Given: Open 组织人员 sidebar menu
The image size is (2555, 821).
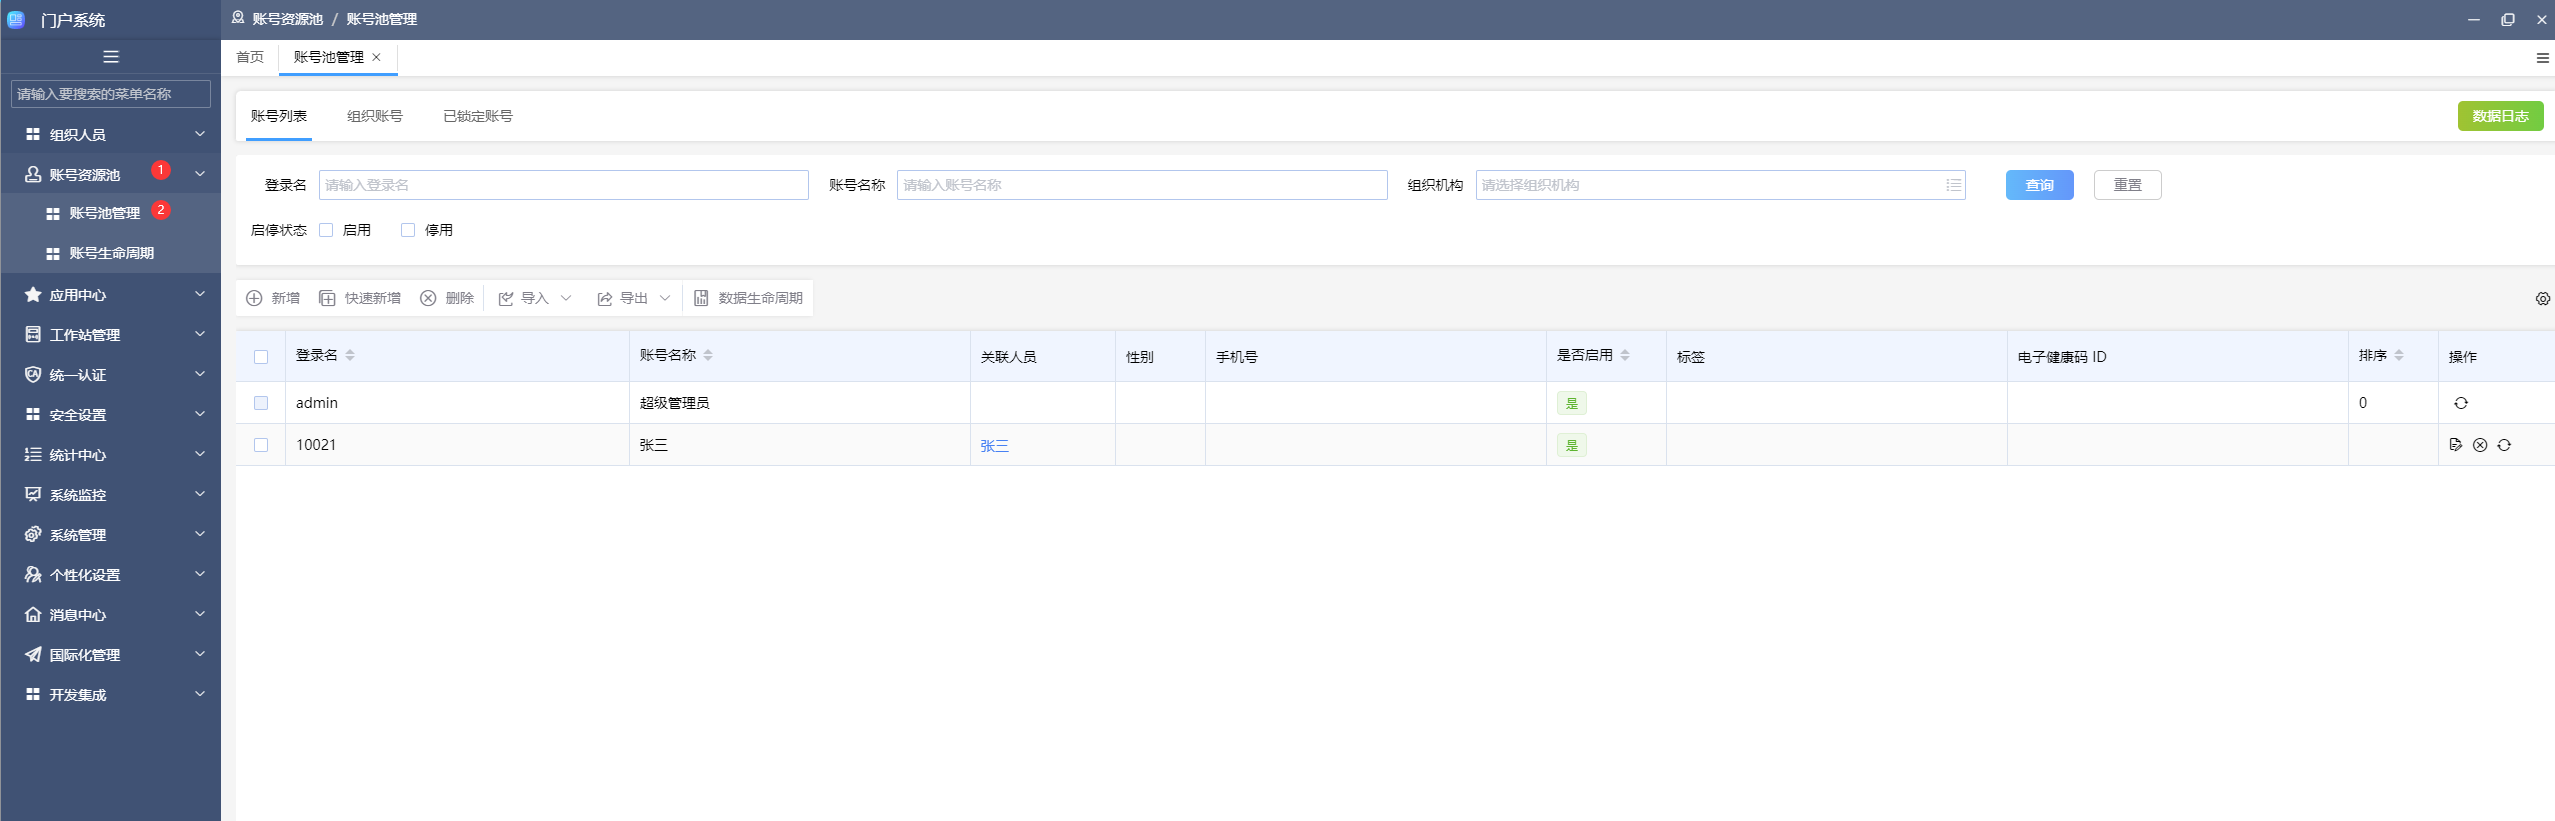Looking at the screenshot, I should (x=110, y=134).
